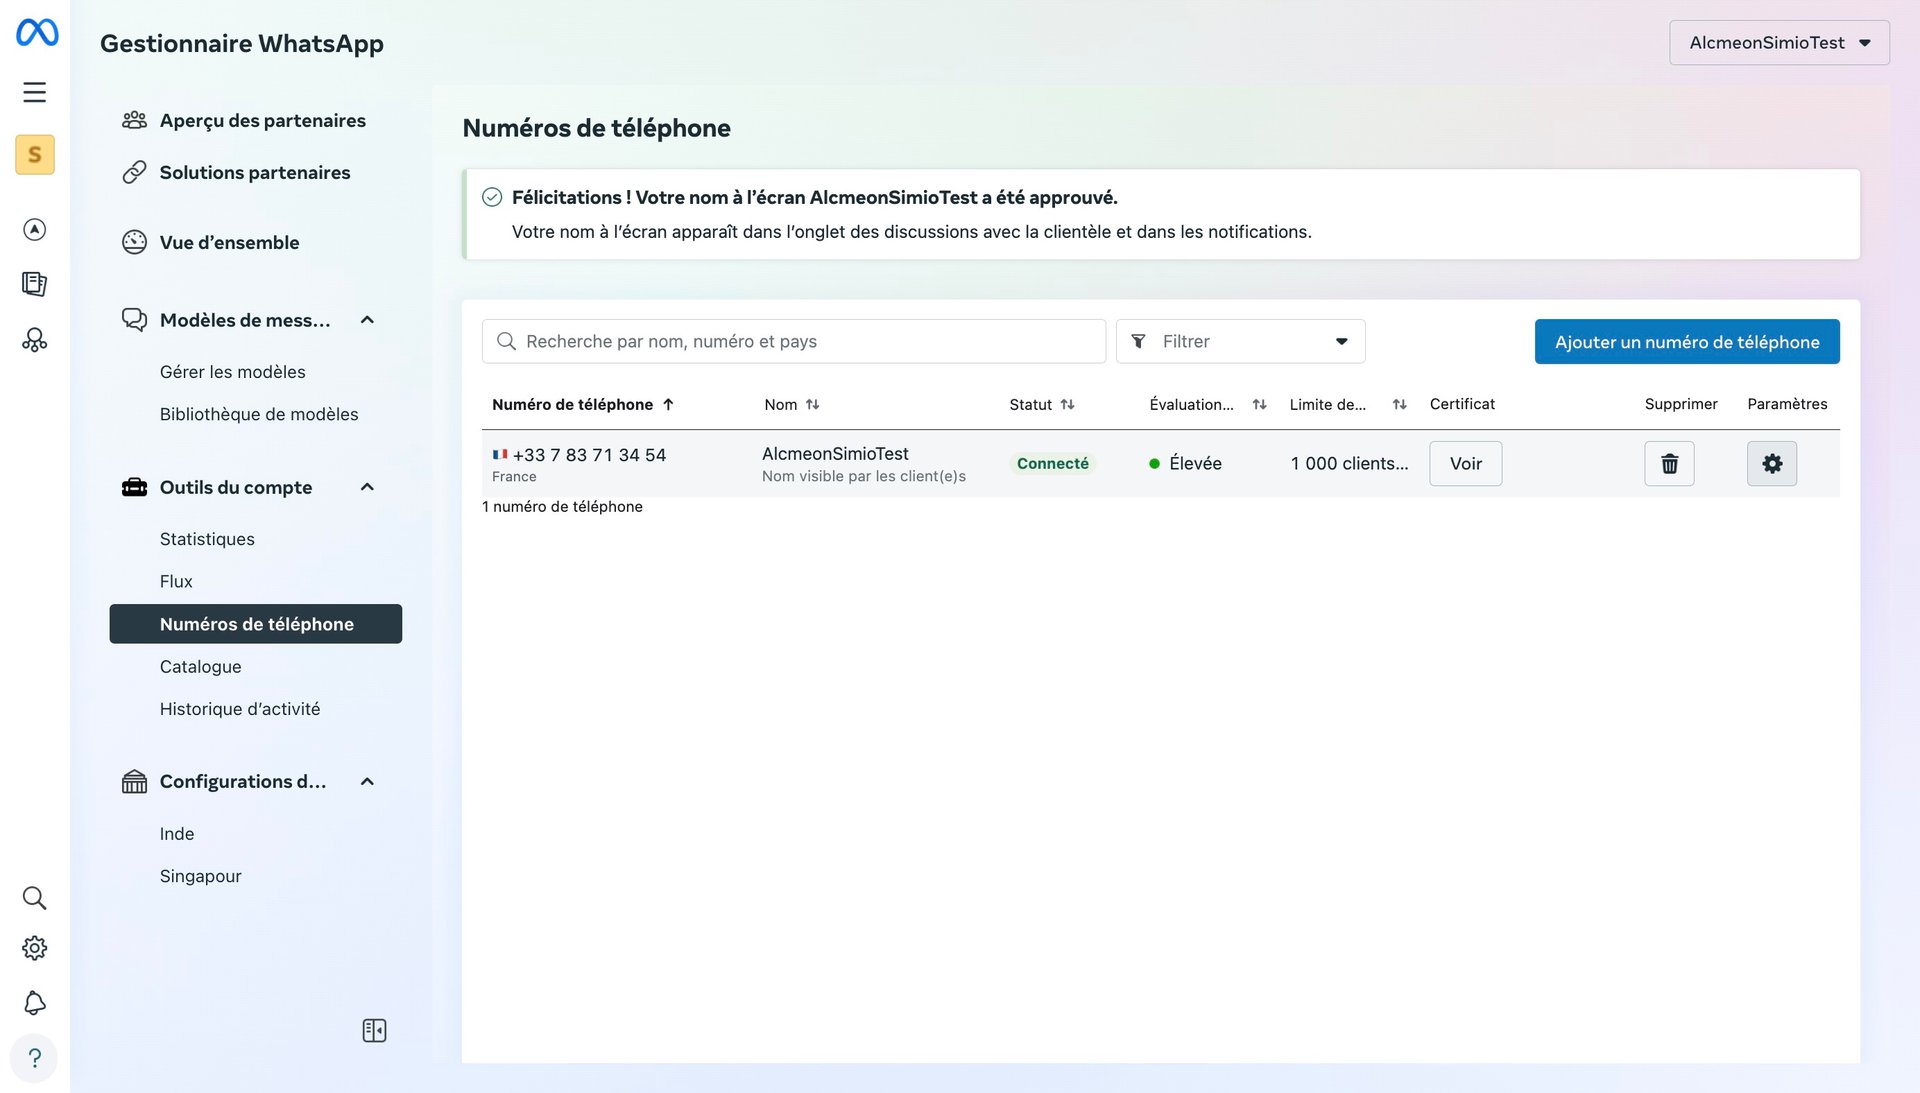Click the notifications bell icon

[x=35, y=1003]
